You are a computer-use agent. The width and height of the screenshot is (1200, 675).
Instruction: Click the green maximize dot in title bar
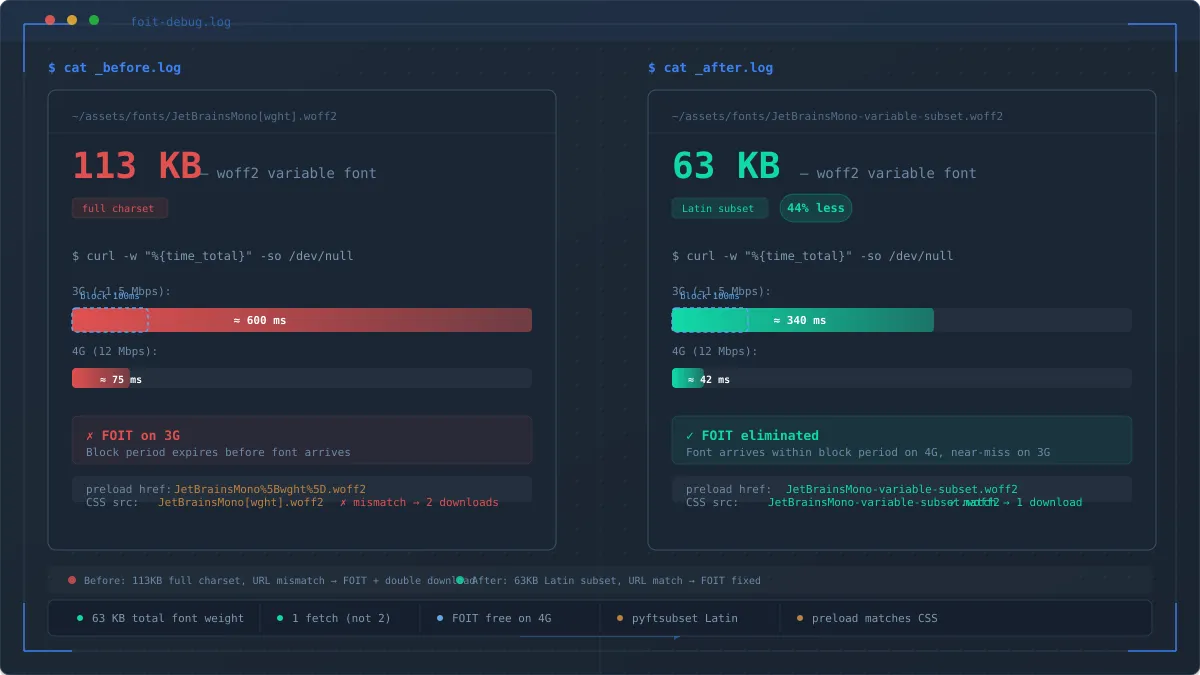[94, 20]
